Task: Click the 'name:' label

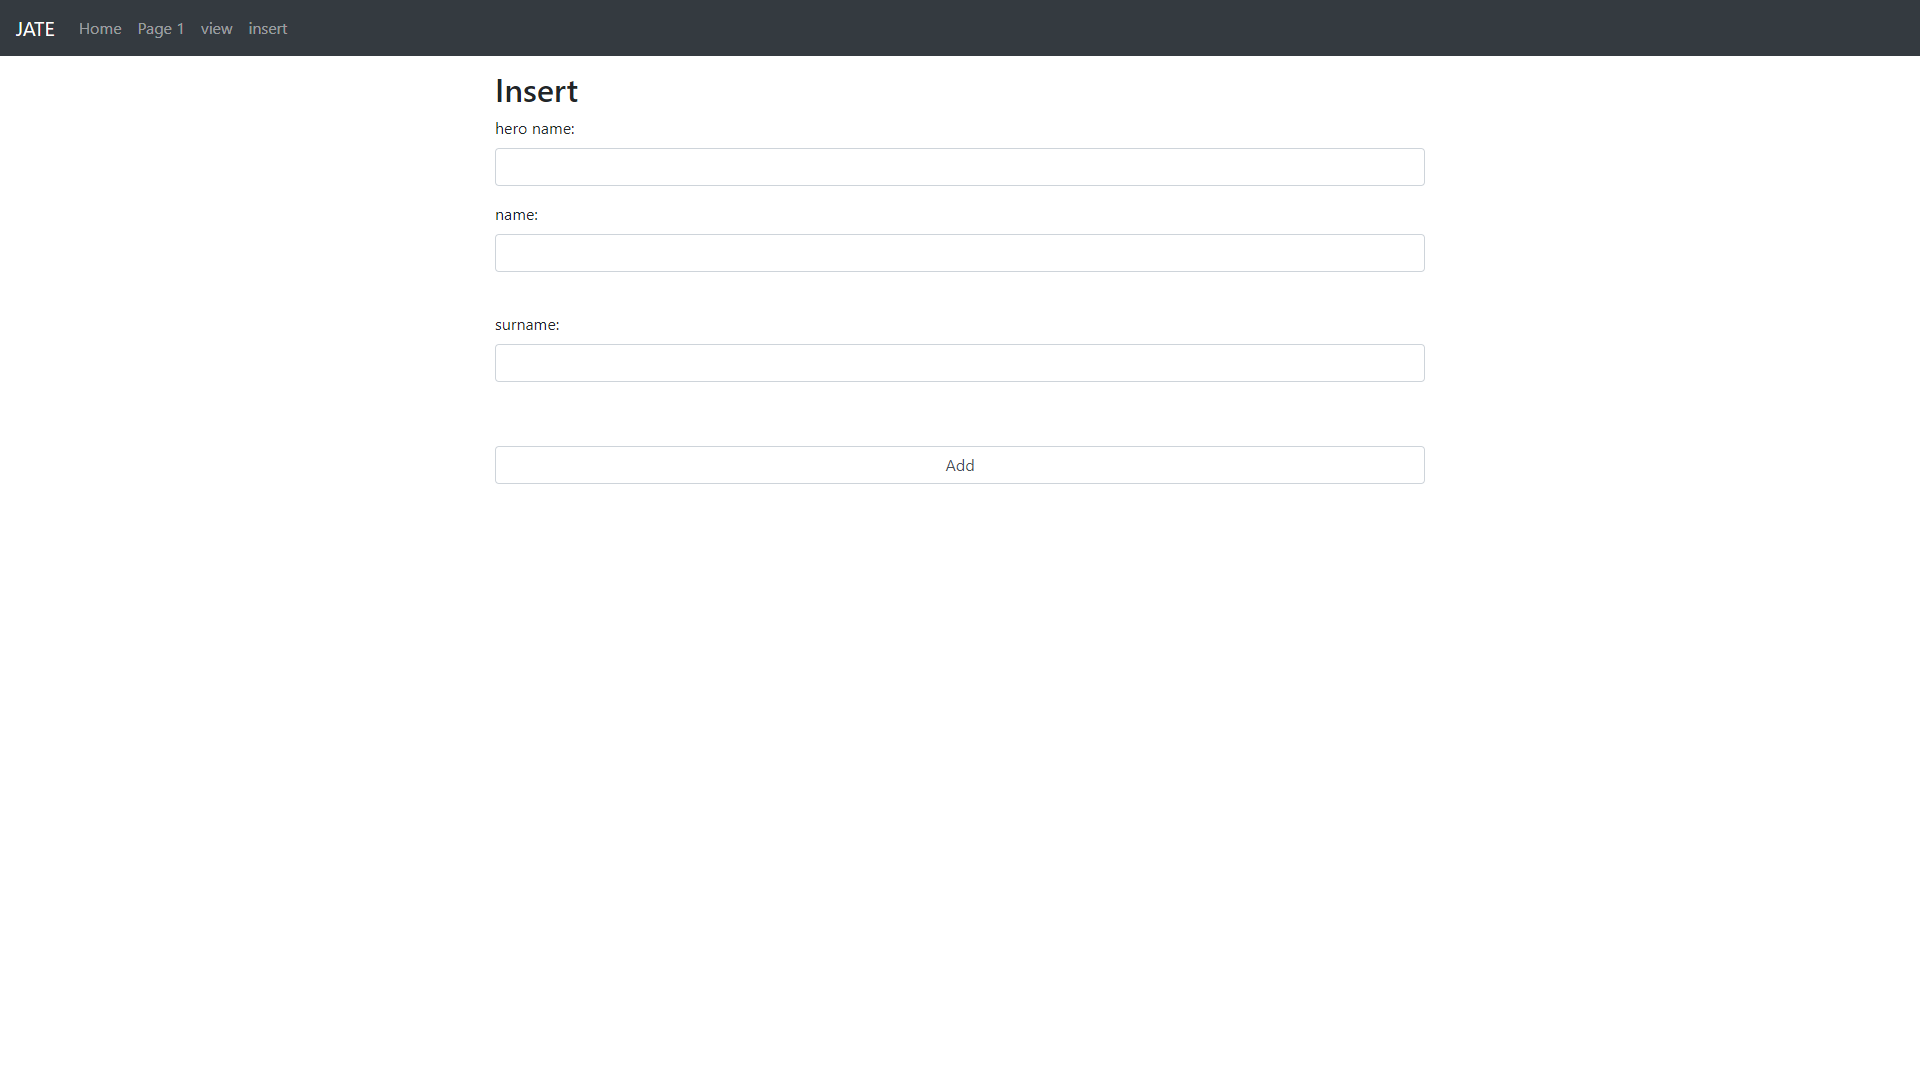Action: coord(516,215)
